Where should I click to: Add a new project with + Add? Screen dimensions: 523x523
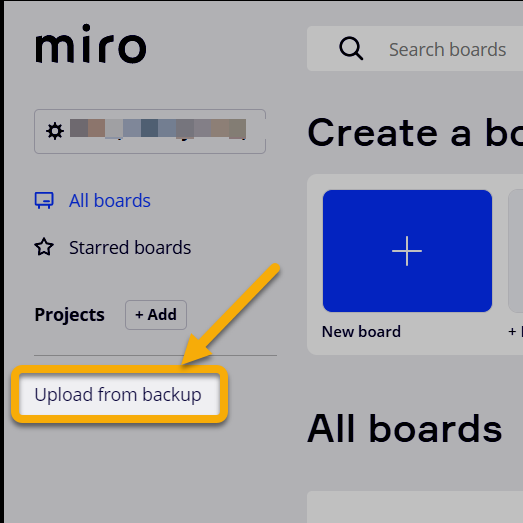click(x=156, y=315)
